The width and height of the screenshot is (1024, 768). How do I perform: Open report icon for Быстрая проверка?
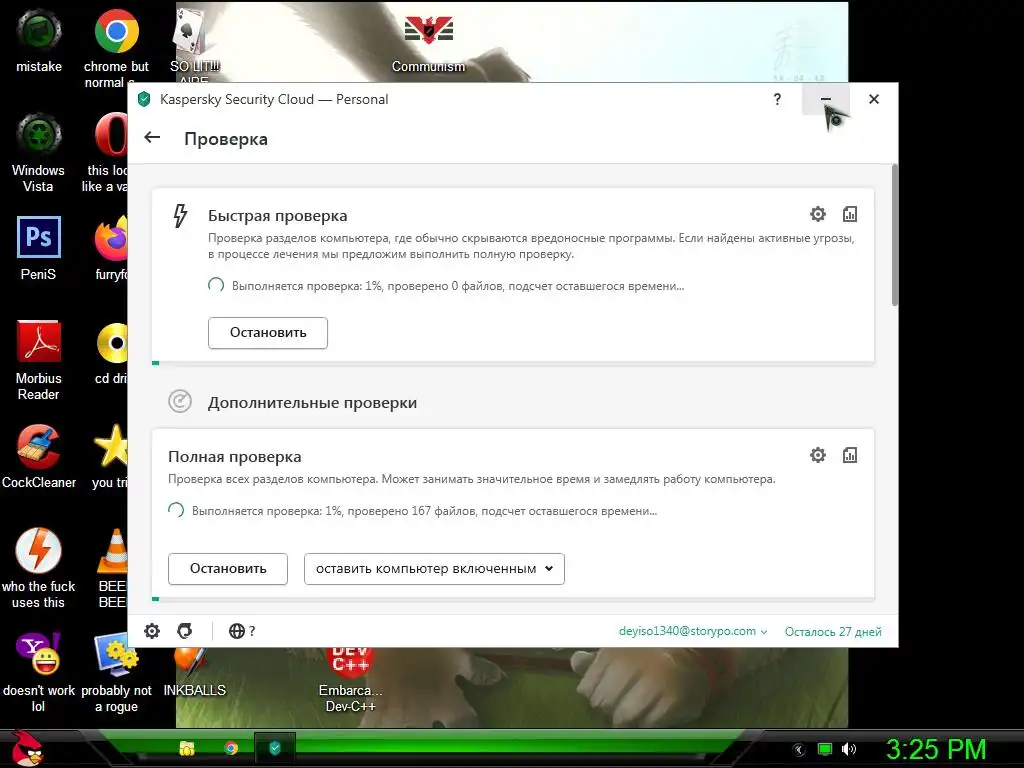tap(850, 214)
